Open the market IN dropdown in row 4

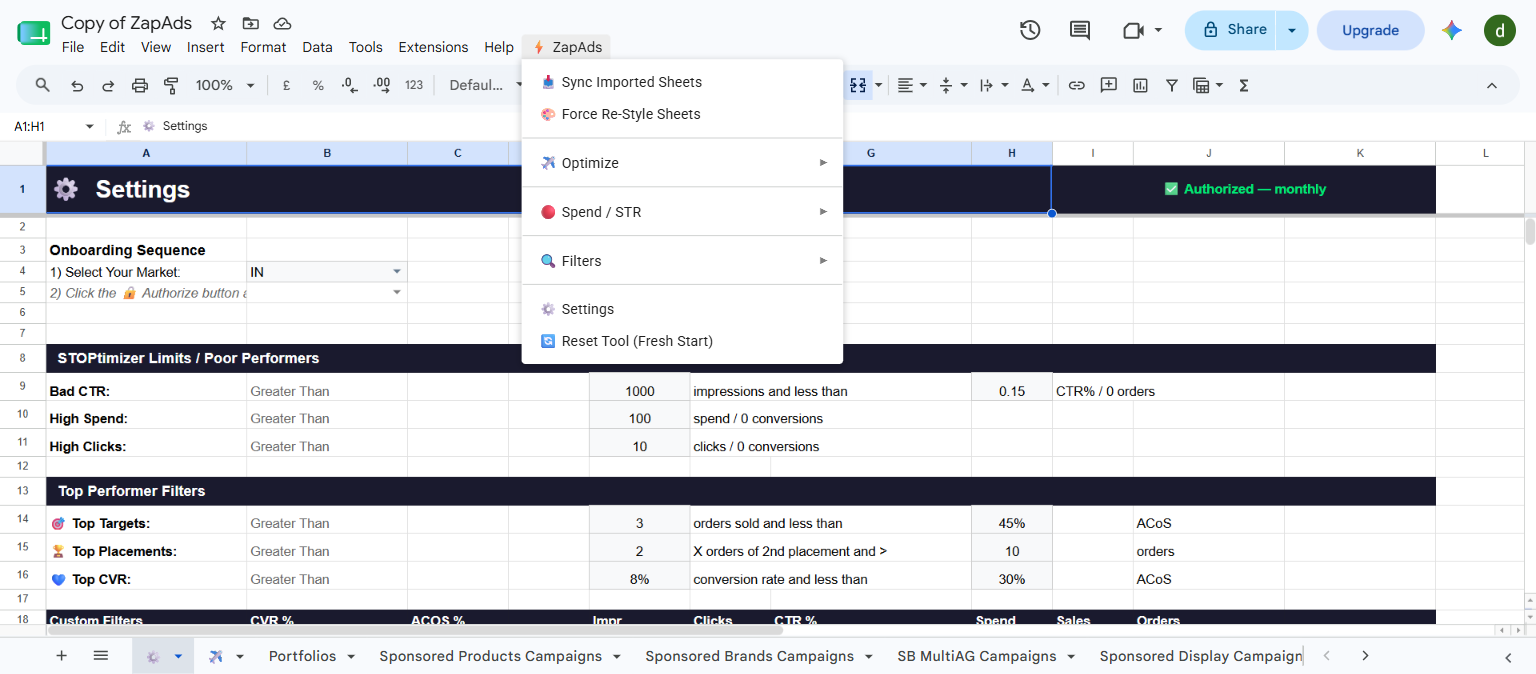[397, 272]
